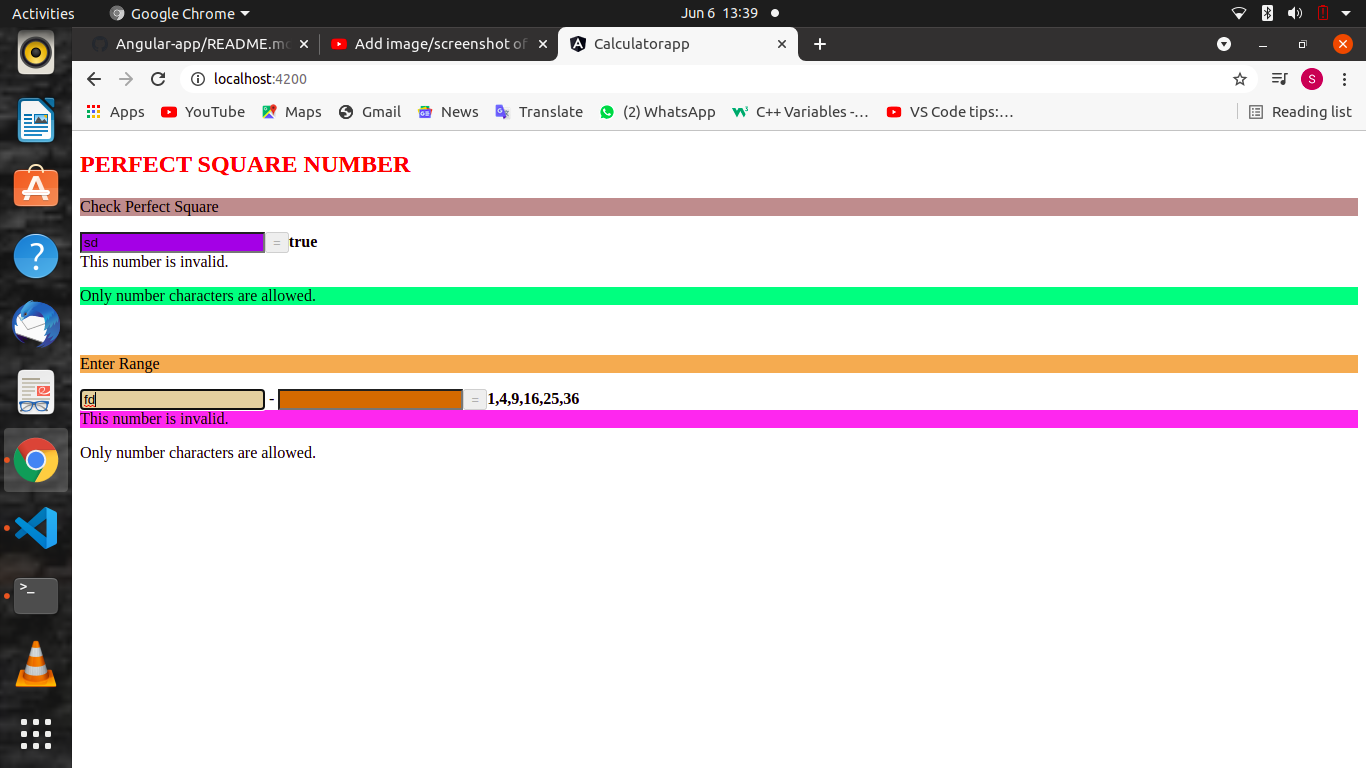Toggle the bookmark star for this page

click(1239, 79)
